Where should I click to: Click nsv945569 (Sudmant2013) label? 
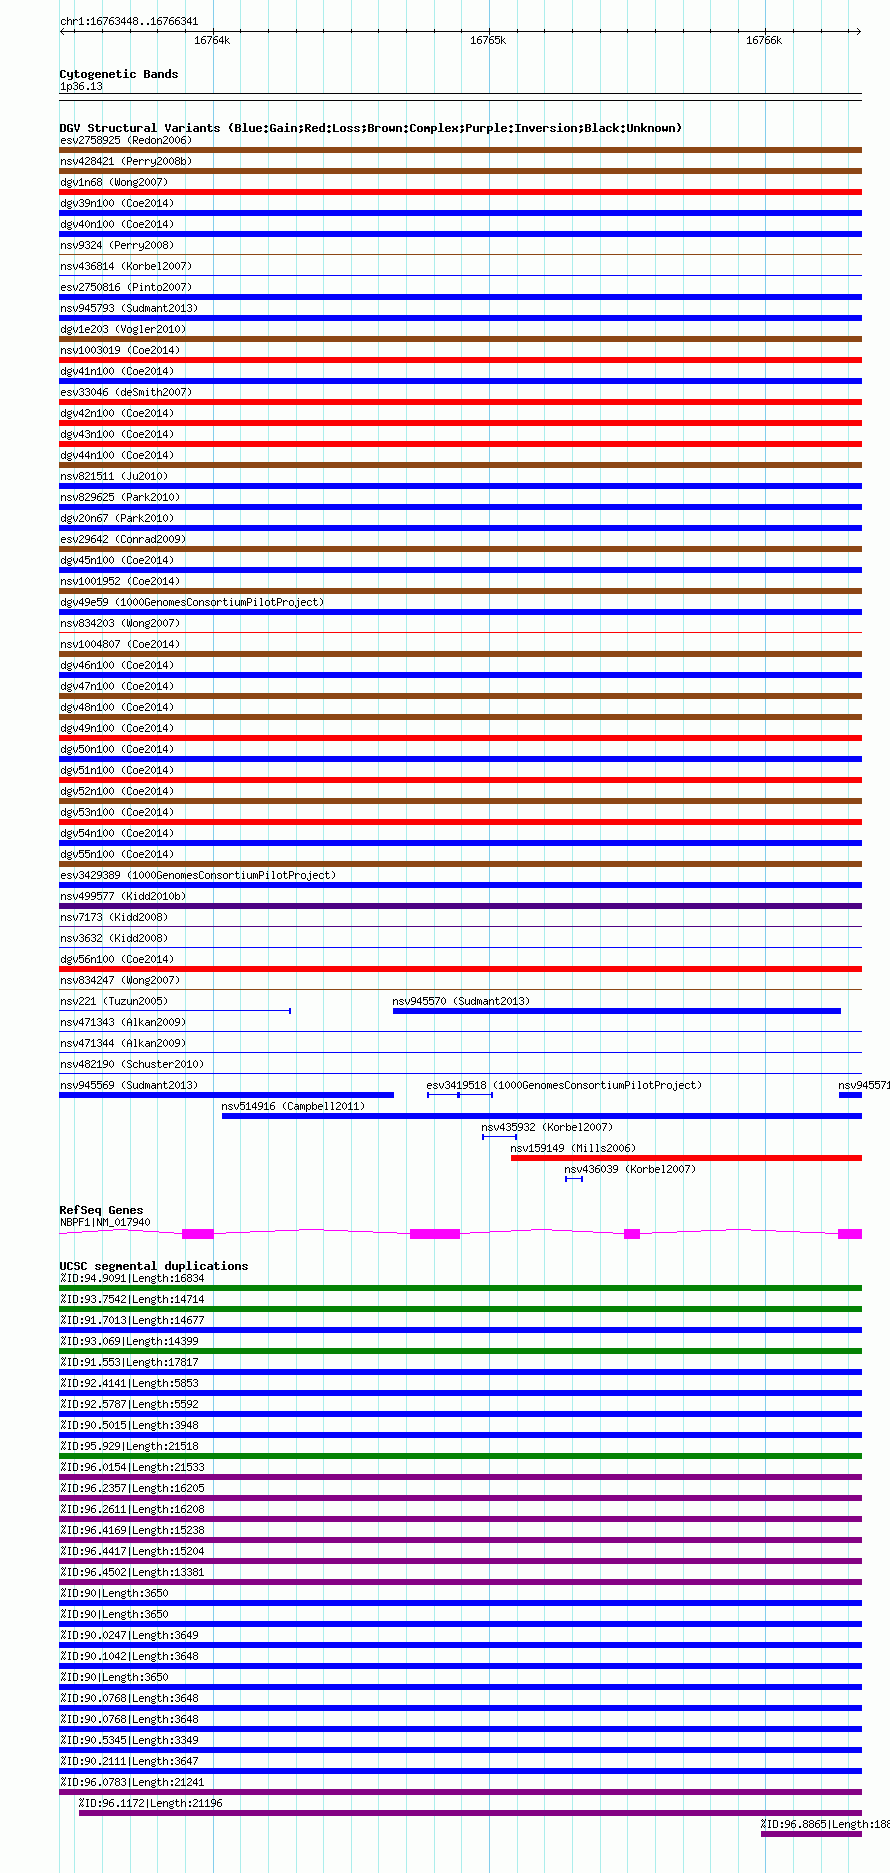click(x=129, y=1085)
